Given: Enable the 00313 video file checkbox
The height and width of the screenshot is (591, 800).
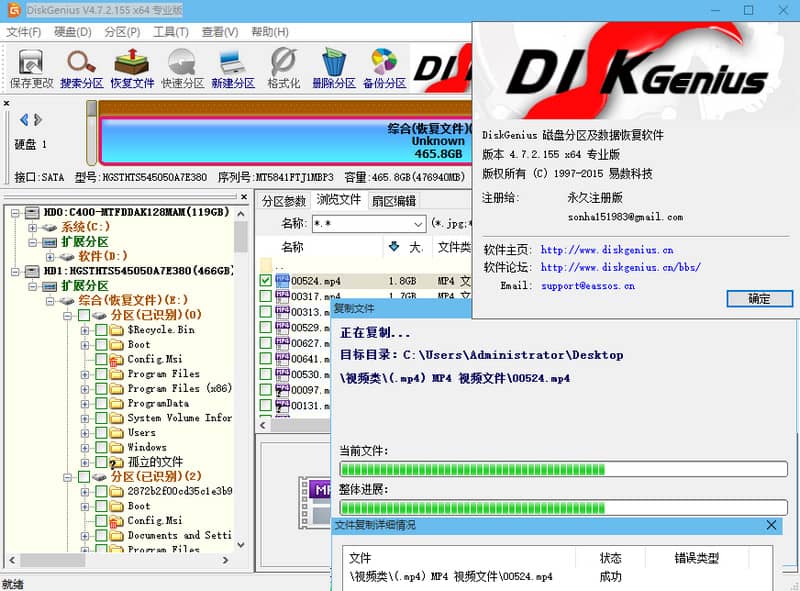Looking at the screenshot, I should click(x=265, y=311).
